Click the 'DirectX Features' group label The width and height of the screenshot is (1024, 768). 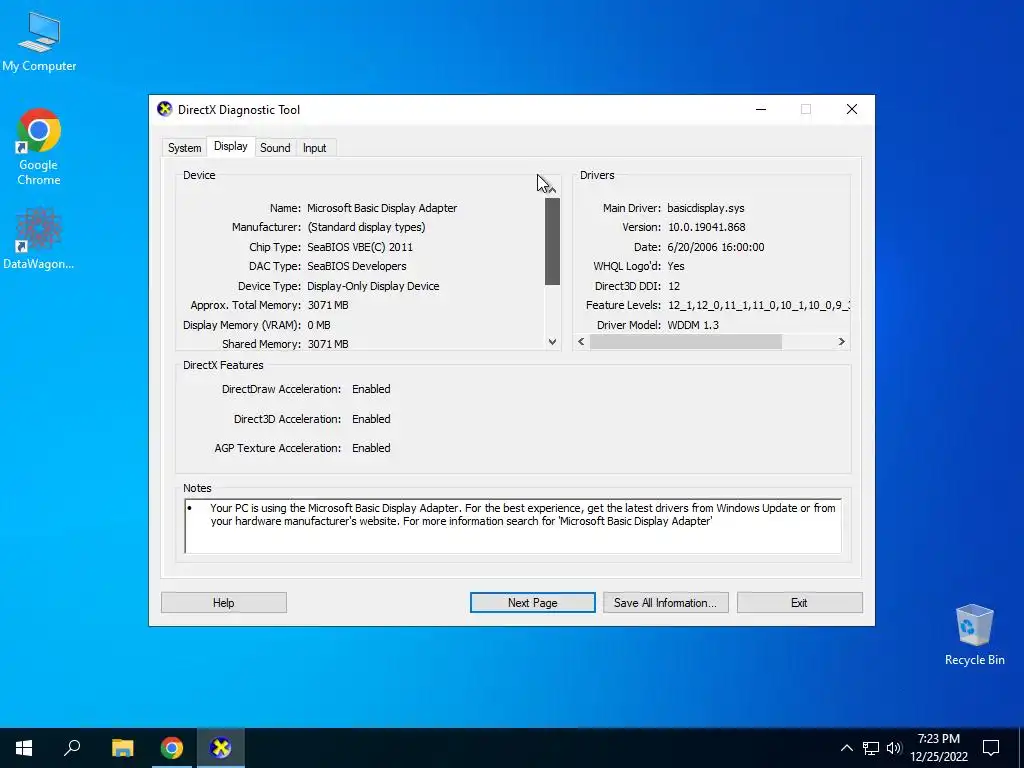(x=223, y=365)
